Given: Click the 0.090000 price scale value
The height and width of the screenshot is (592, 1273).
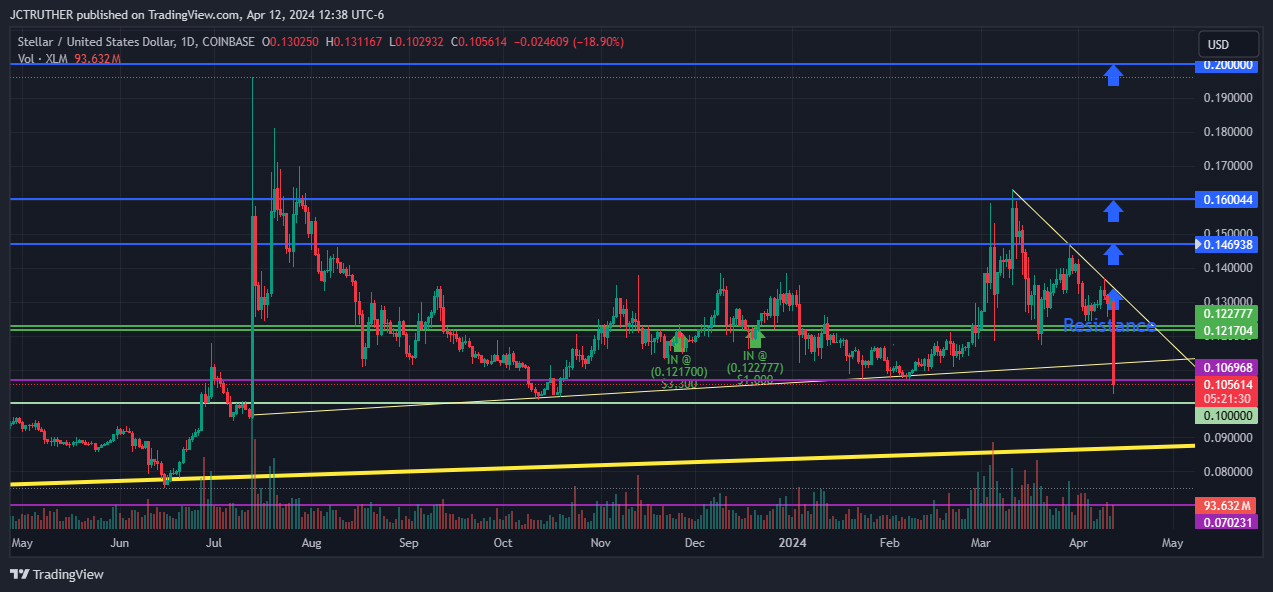Looking at the screenshot, I should point(1226,438).
